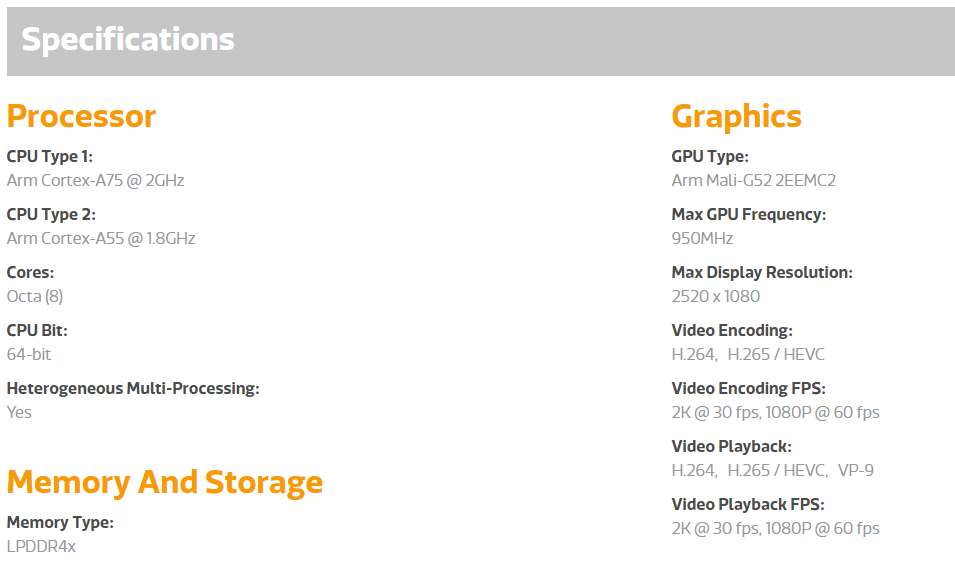Click the Max GPU Frequency label
955x566 pixels.
[x=748, y=214]
